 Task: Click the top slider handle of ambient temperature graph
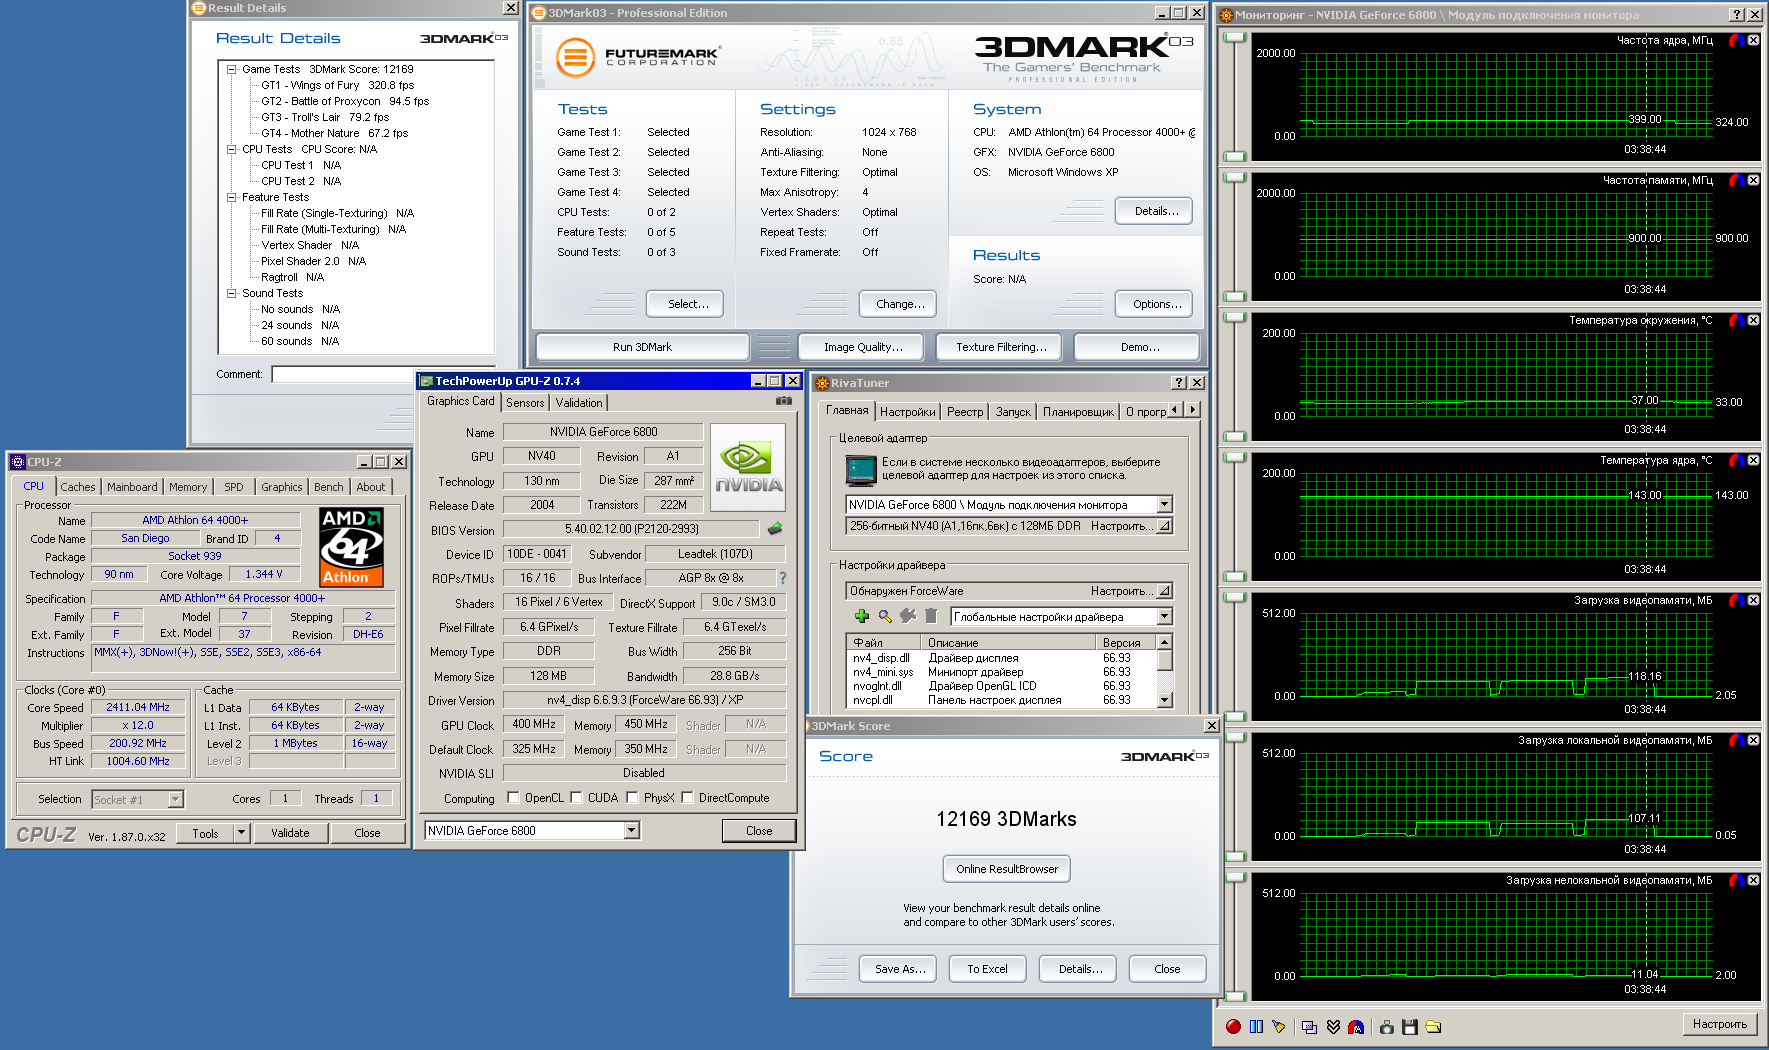click(1235, 317)
